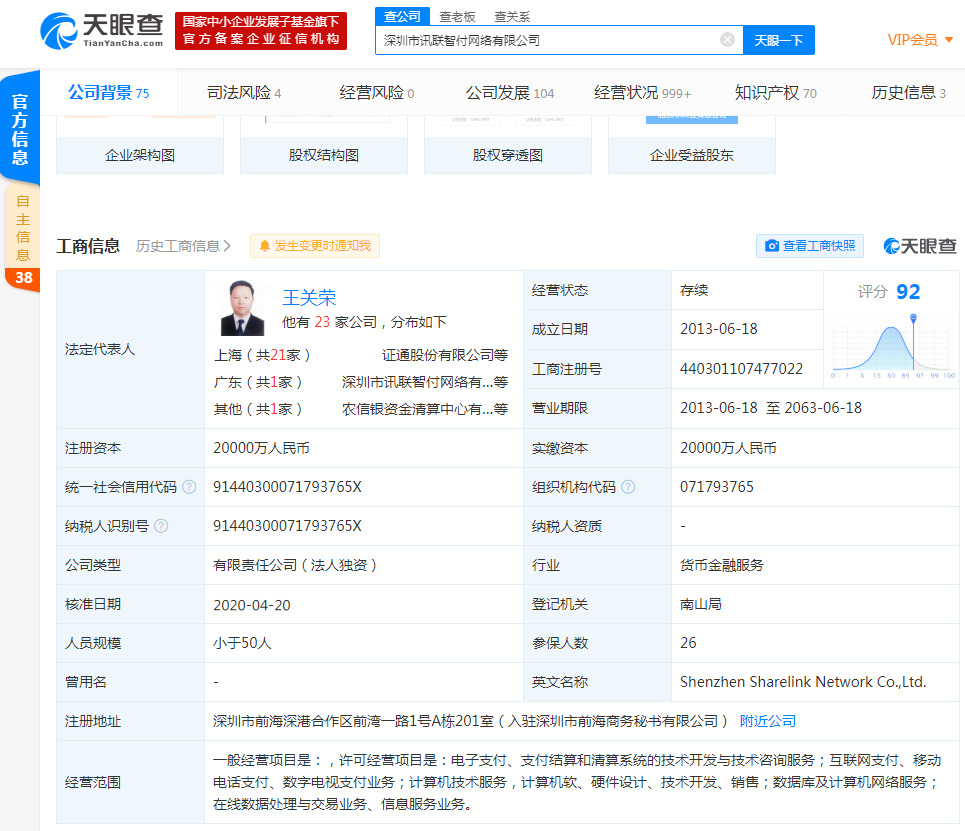Image resolution: width=965 pixels, height=831 pixels.
Task: Click 小于50人 staff size value
Action: pyautogui.click(x=242, y=643)
